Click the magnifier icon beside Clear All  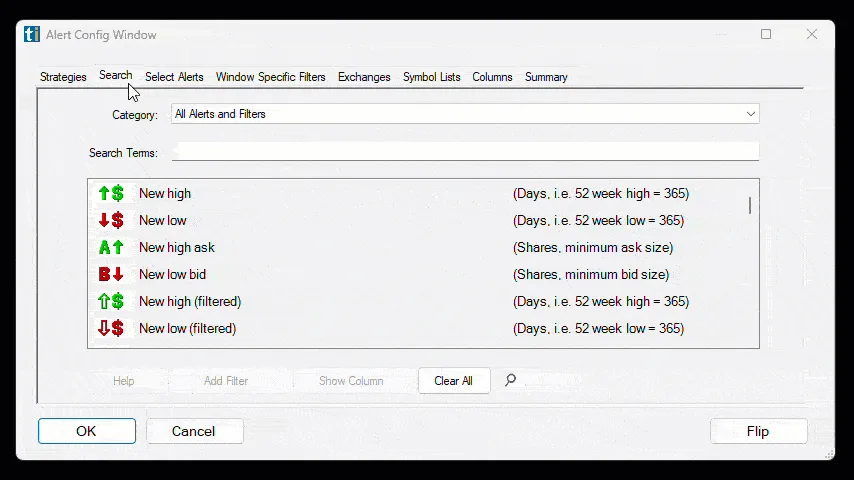pyautogui.click(x=510, y=380)
